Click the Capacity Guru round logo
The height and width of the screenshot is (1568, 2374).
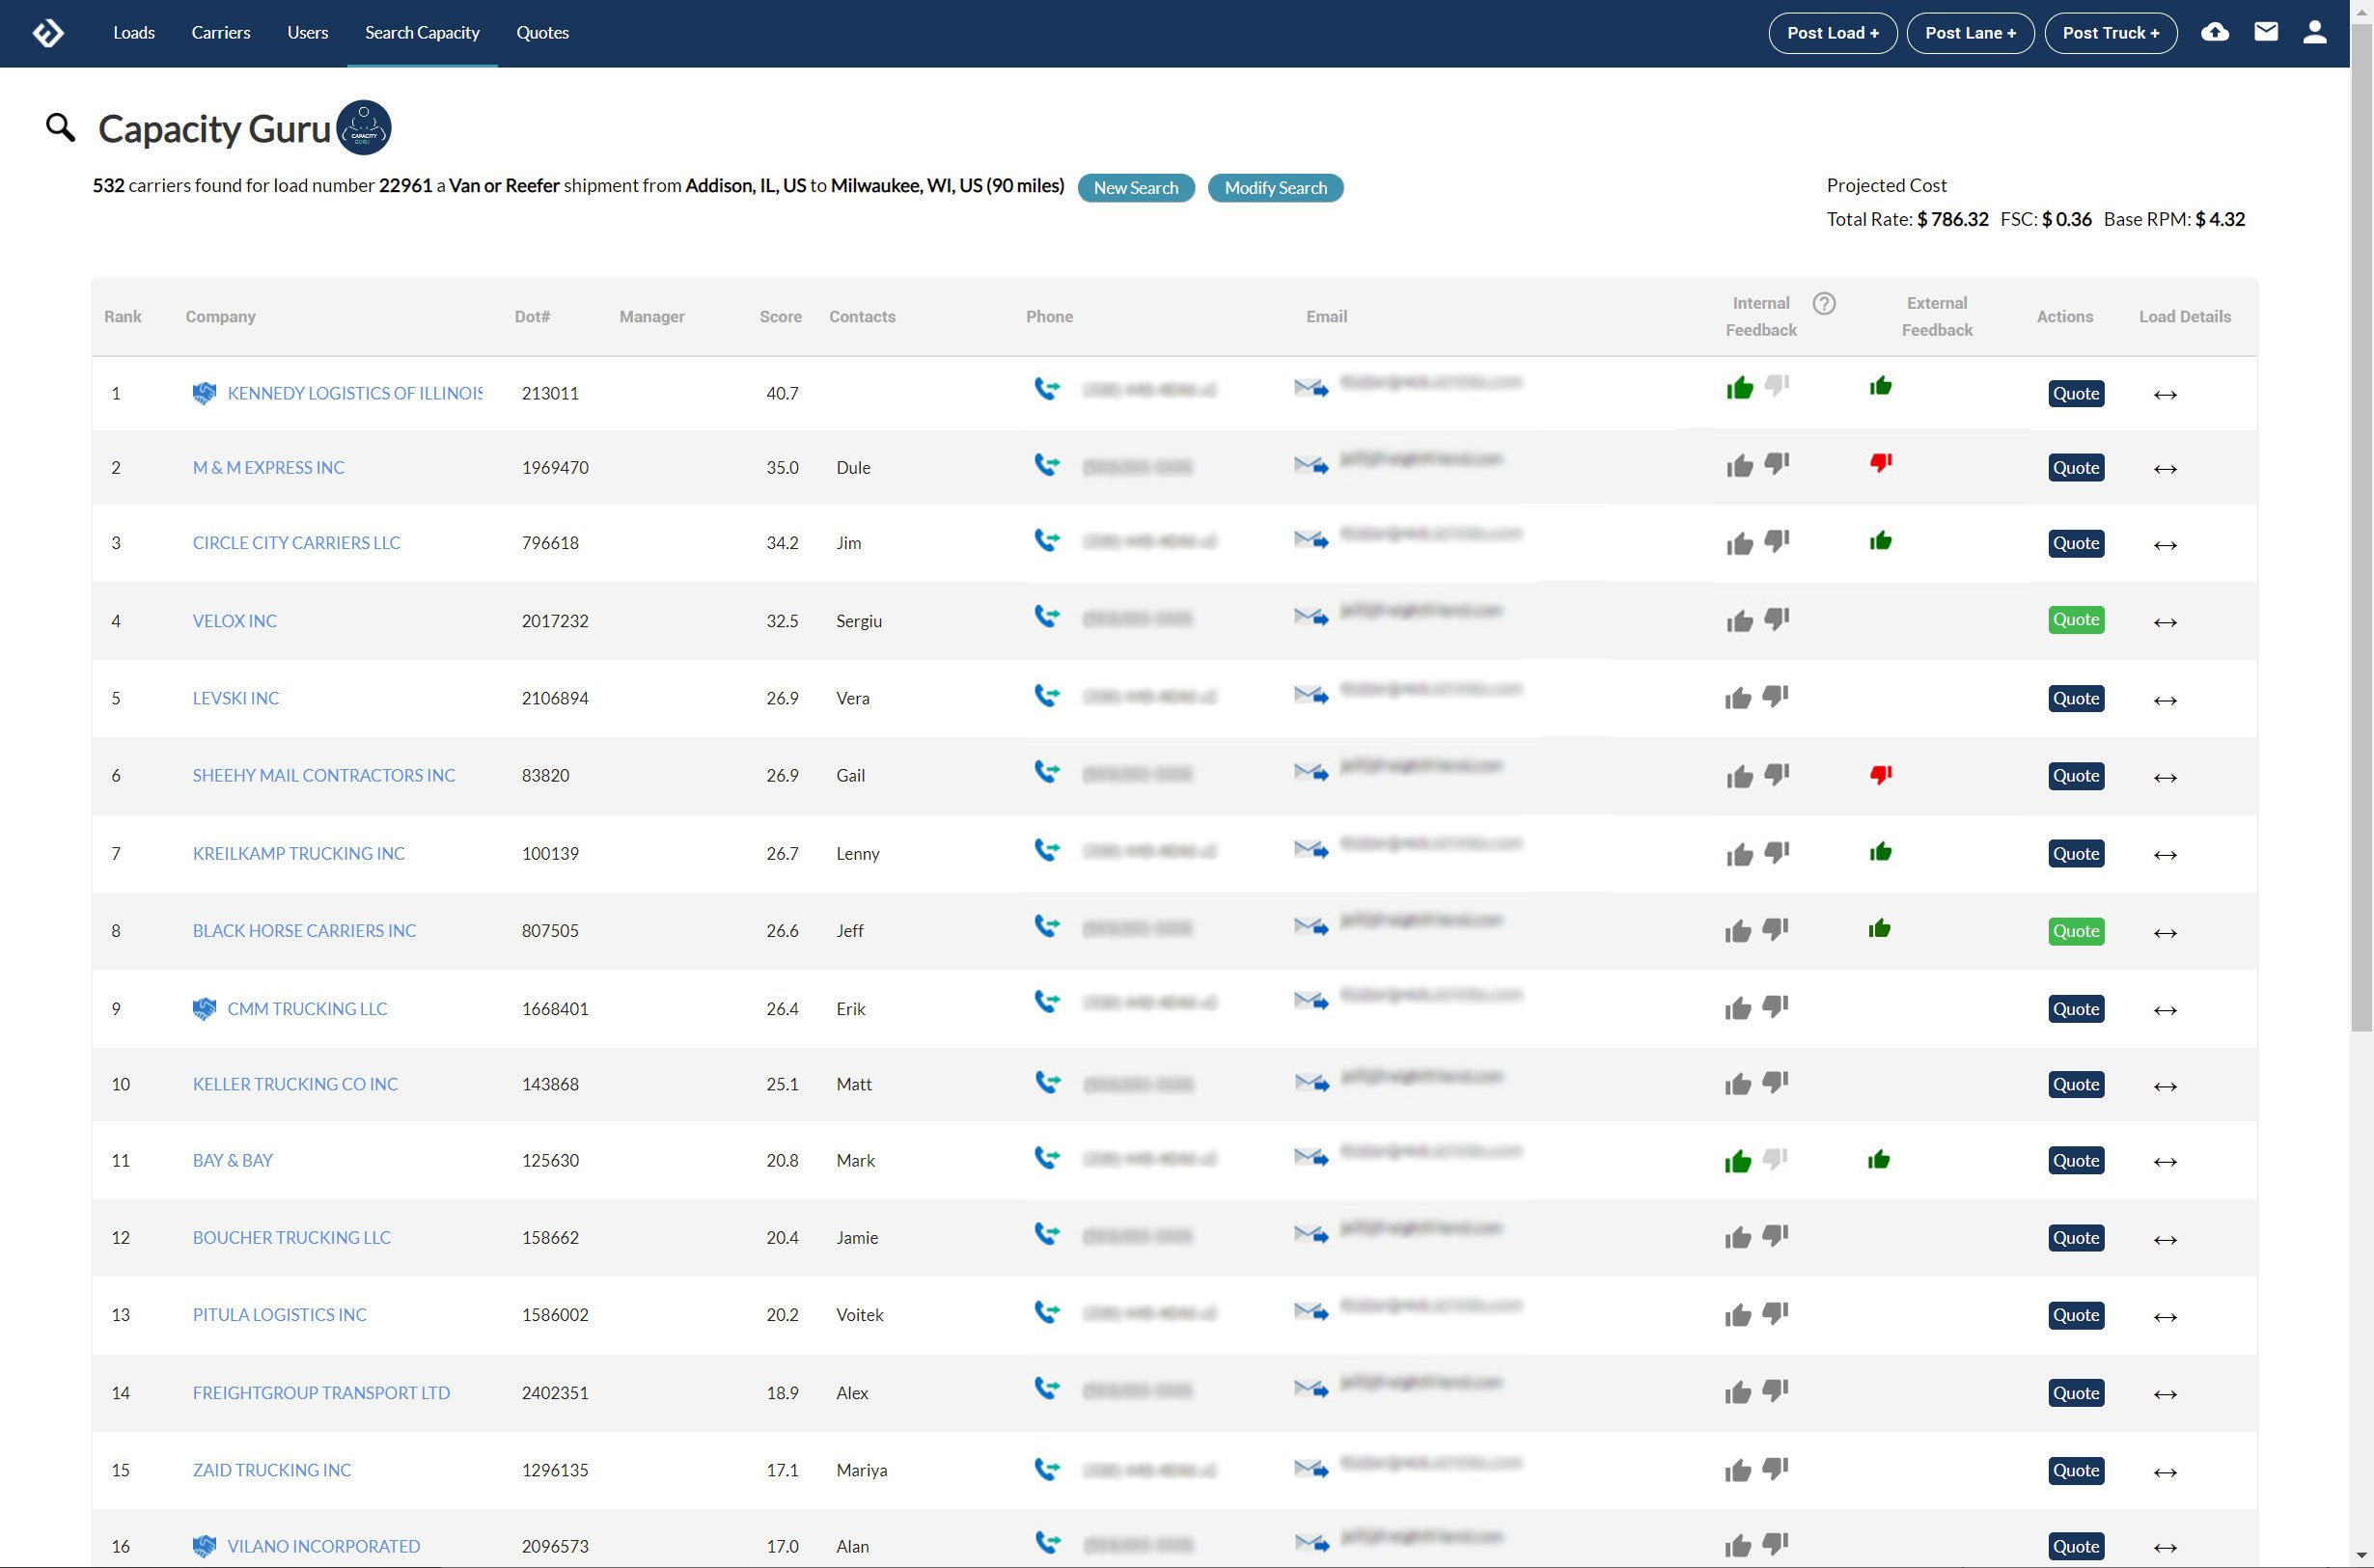[x=363, y=128]
